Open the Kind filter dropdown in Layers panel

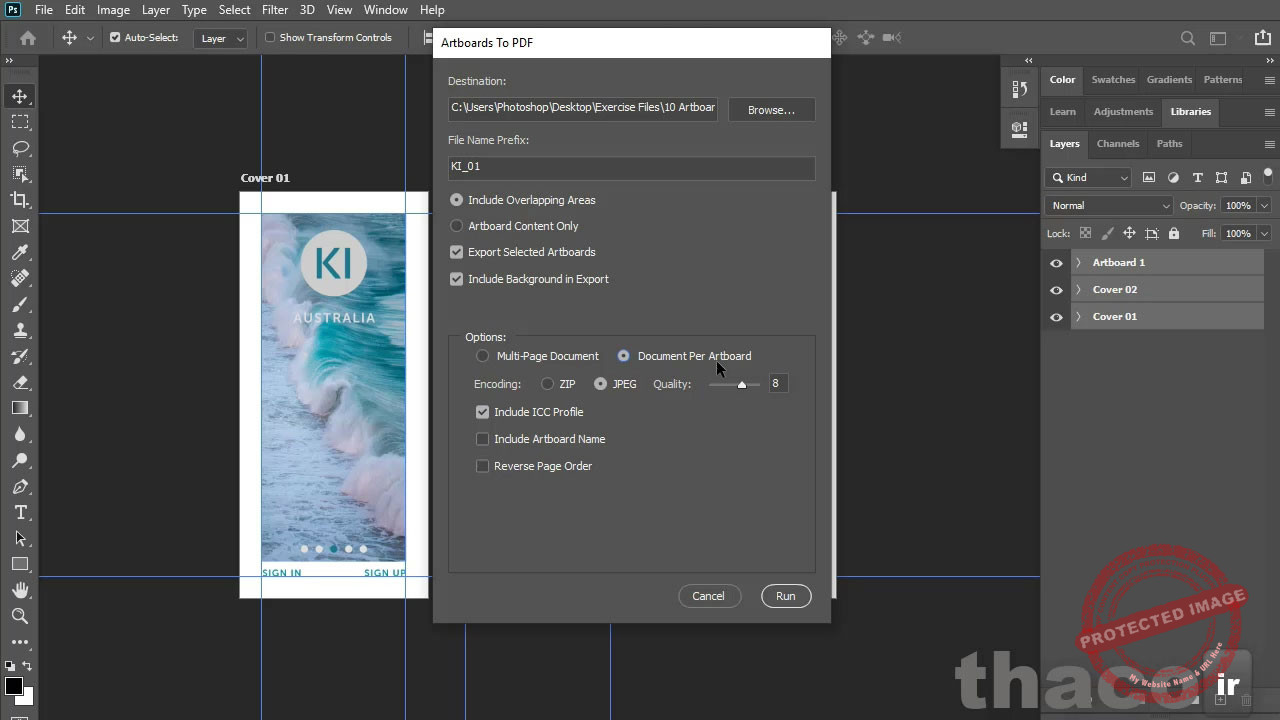[x=1088, y=177]
